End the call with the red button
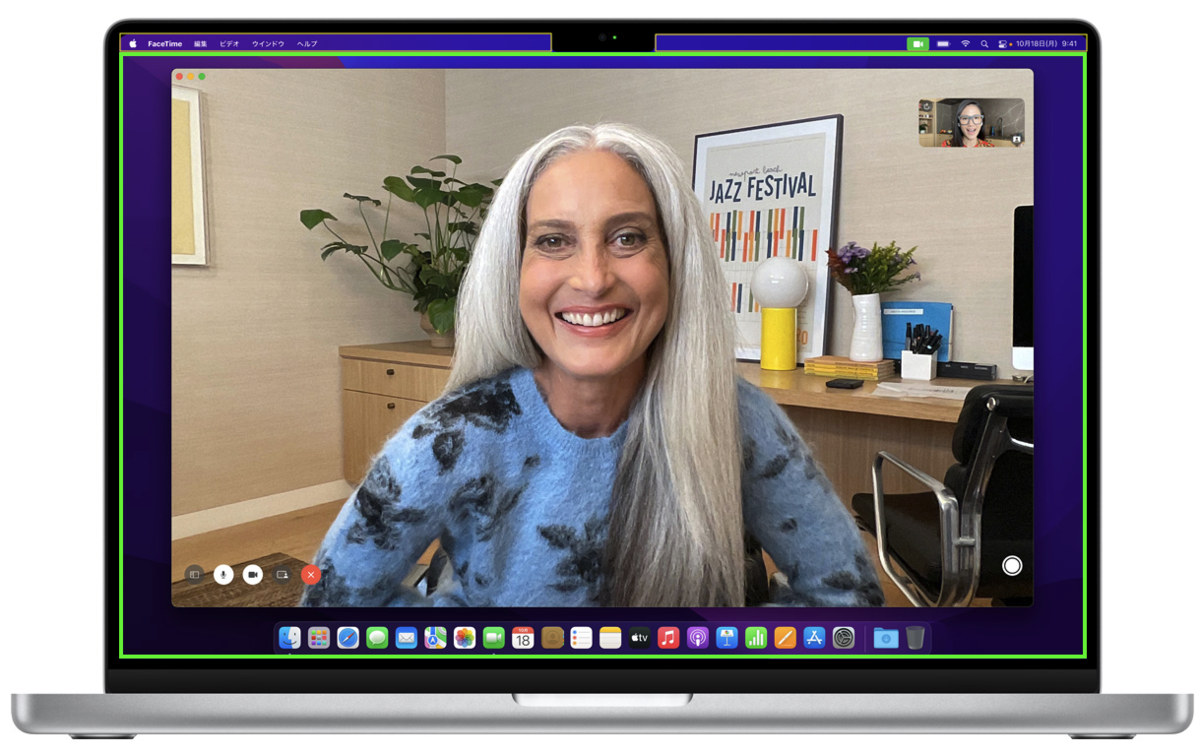Screen dimensions: 1200x754 coord(311,575)
